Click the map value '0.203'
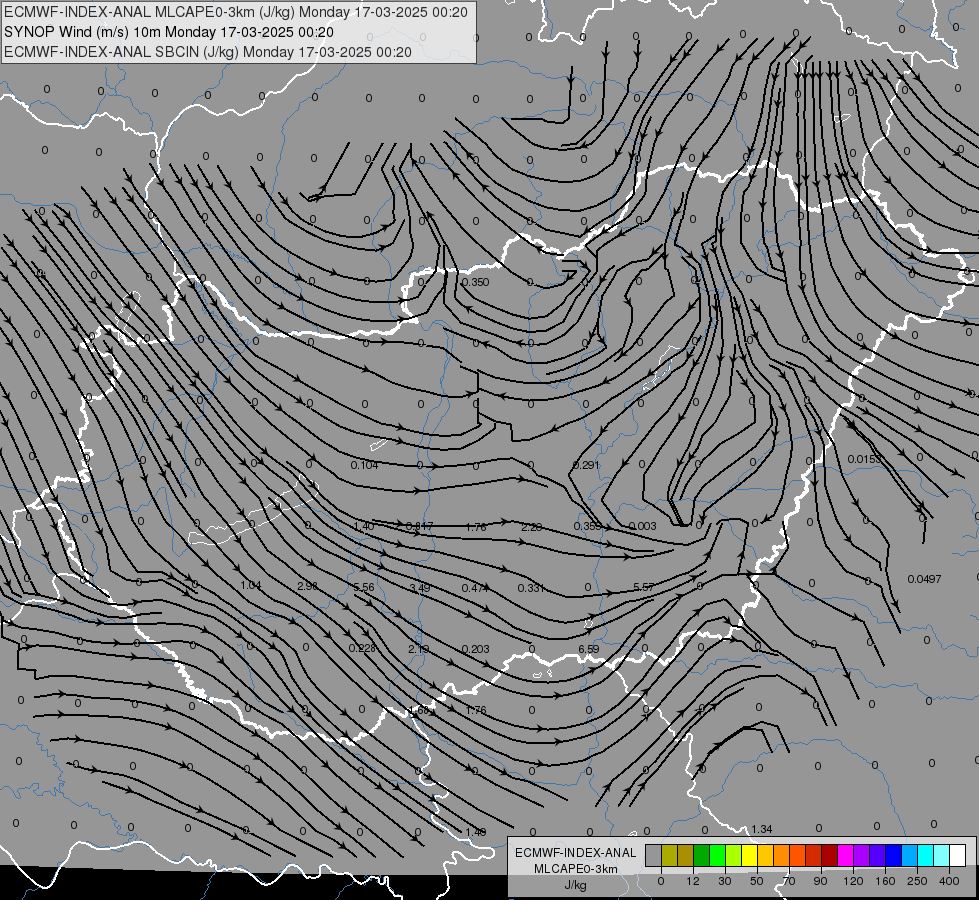 coord(475,650)
